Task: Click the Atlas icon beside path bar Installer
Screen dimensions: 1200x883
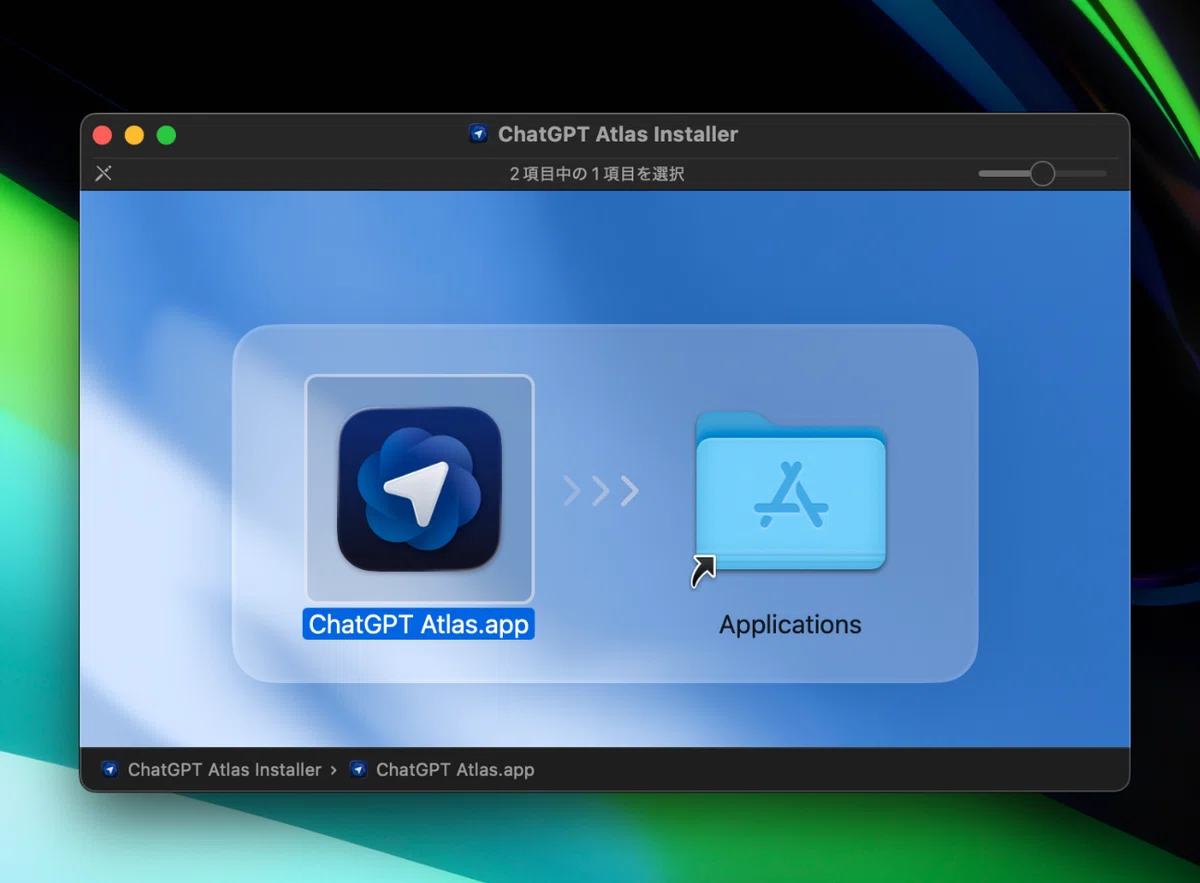Action: pos(110,770)
